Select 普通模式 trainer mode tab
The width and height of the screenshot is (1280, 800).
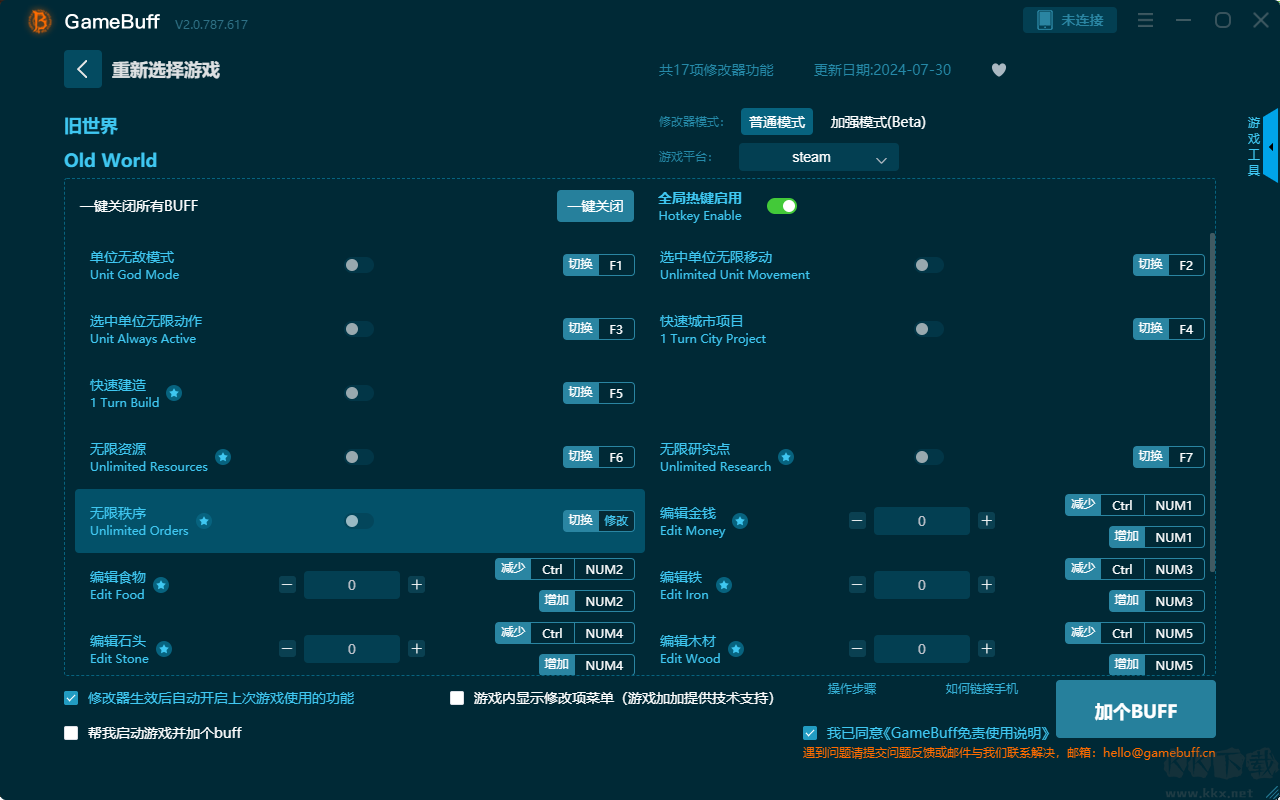[x=777, y=122]
